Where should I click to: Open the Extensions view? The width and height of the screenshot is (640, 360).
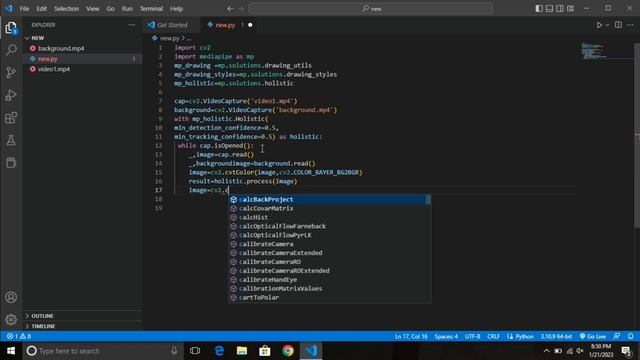click(11, 118)
